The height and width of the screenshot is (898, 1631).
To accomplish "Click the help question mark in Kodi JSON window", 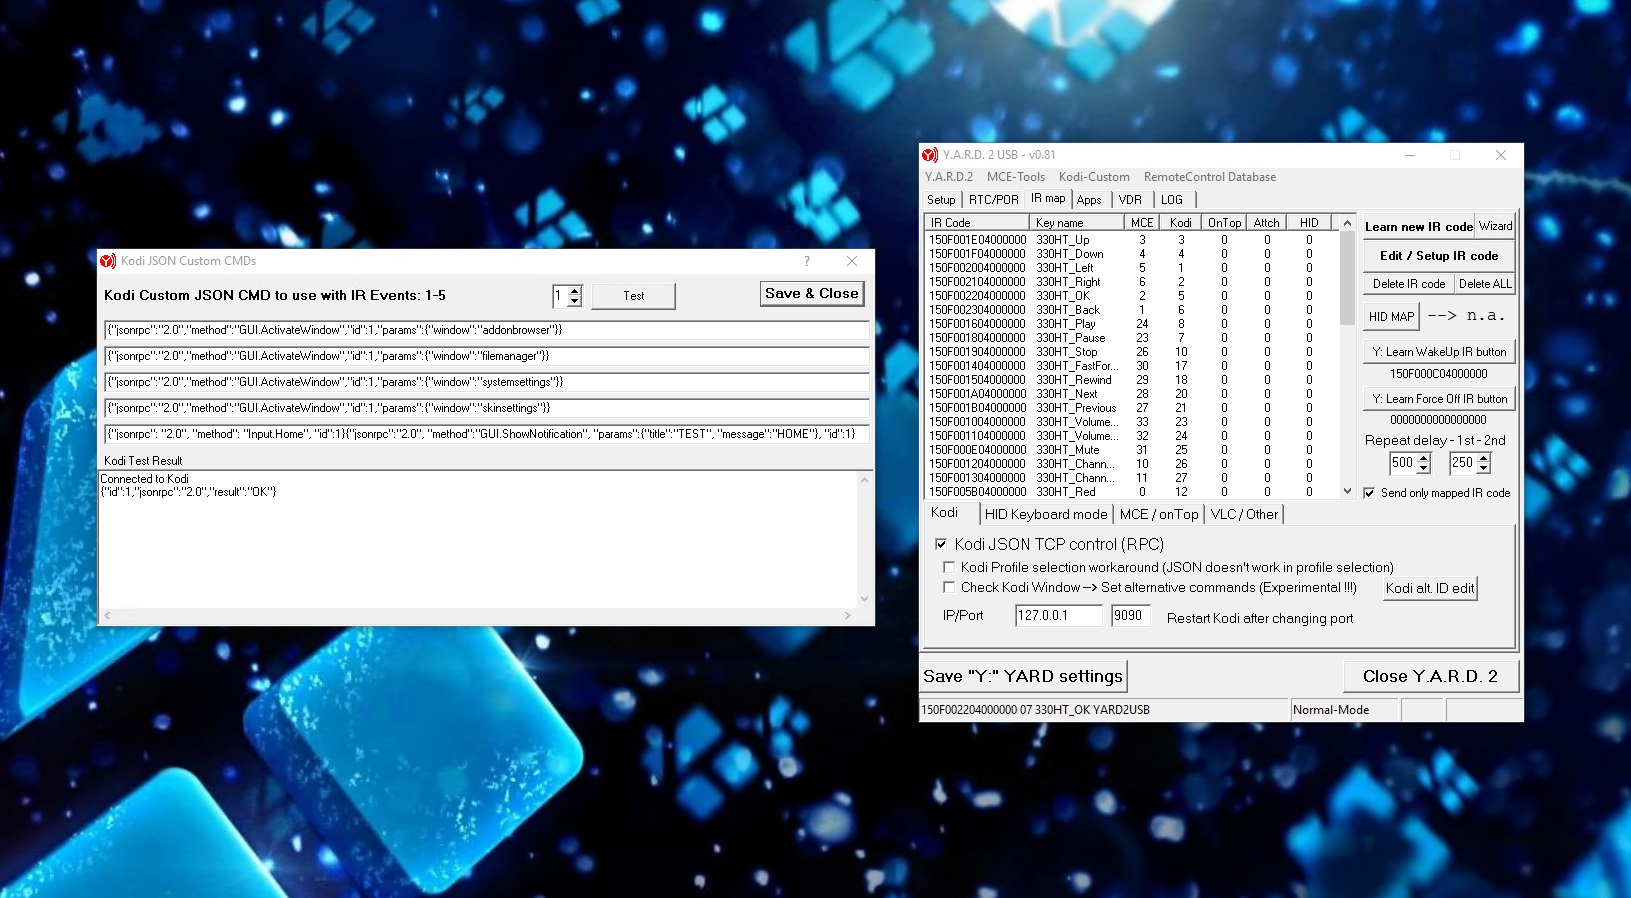I will [807, 261].
